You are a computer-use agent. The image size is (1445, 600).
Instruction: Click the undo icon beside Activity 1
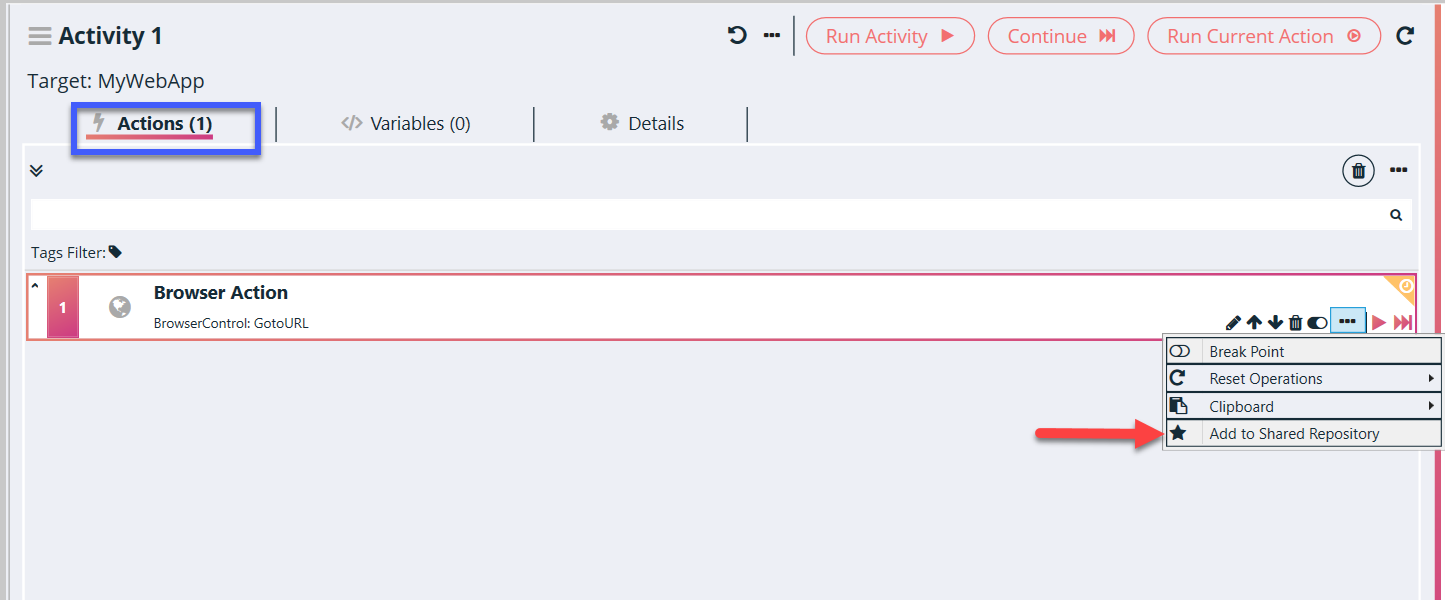(737, 36)
